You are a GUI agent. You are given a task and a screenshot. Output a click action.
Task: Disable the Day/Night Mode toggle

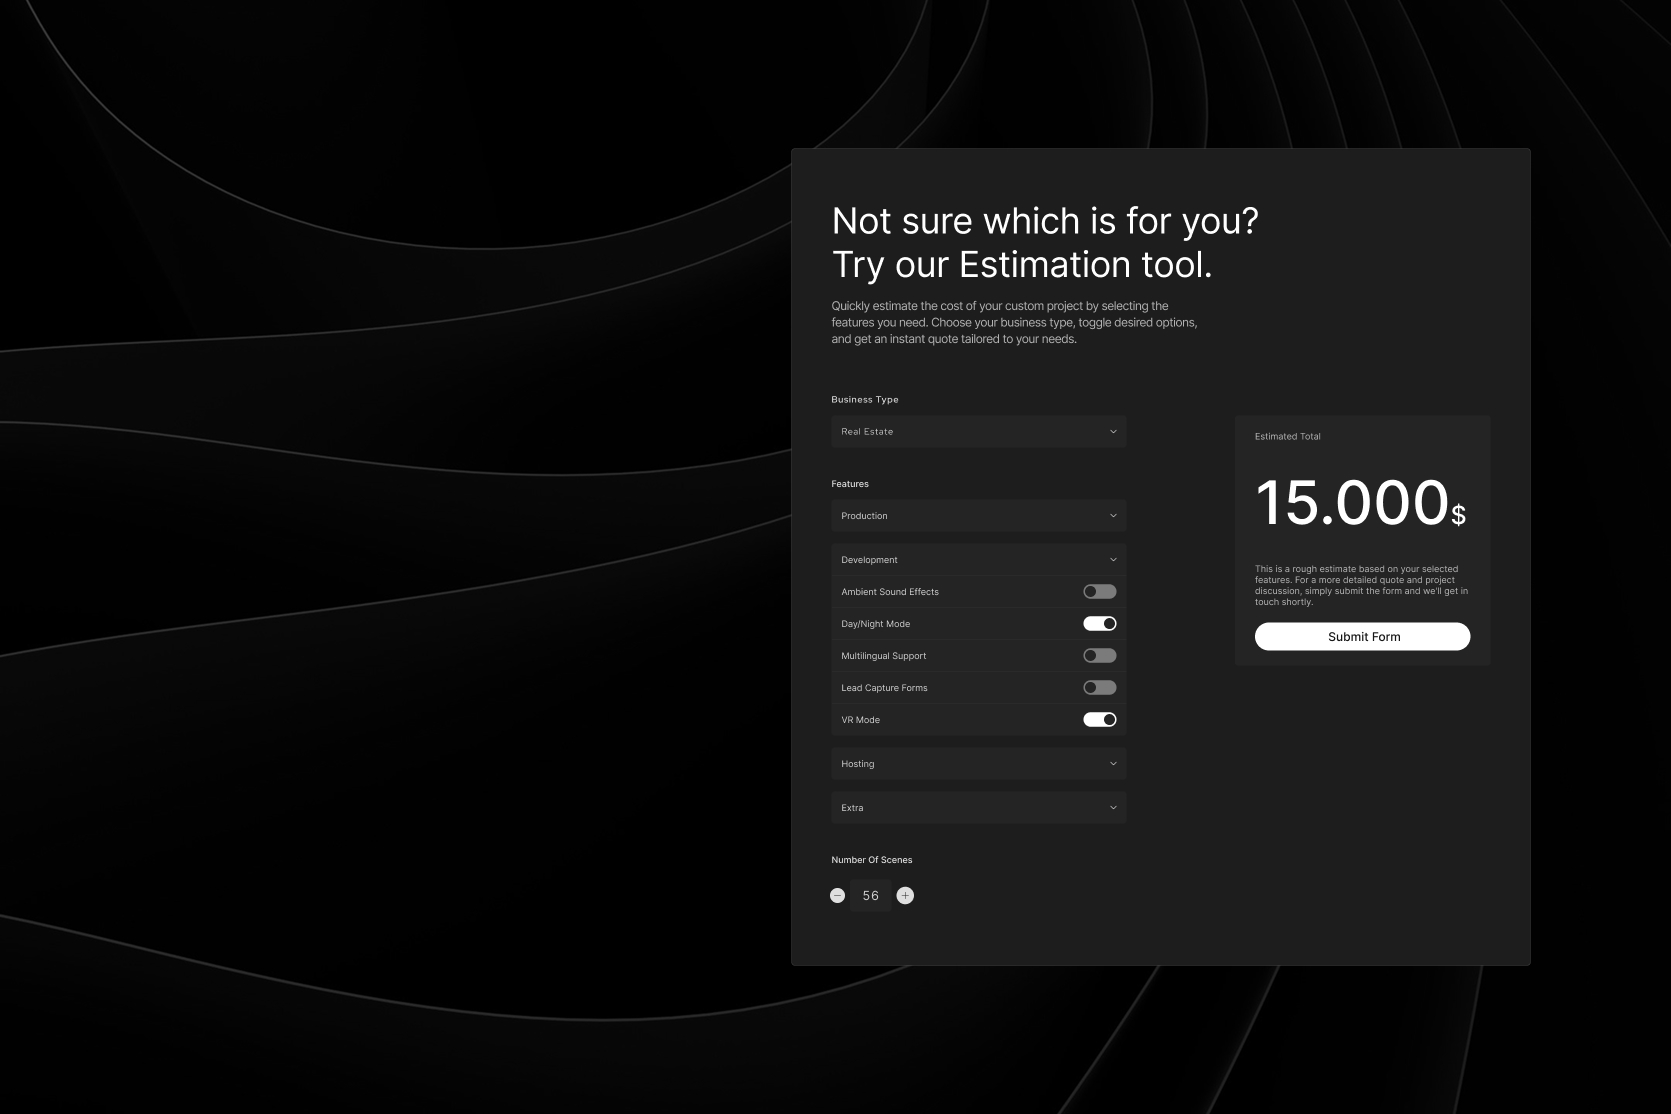[x=1099, y=624]
